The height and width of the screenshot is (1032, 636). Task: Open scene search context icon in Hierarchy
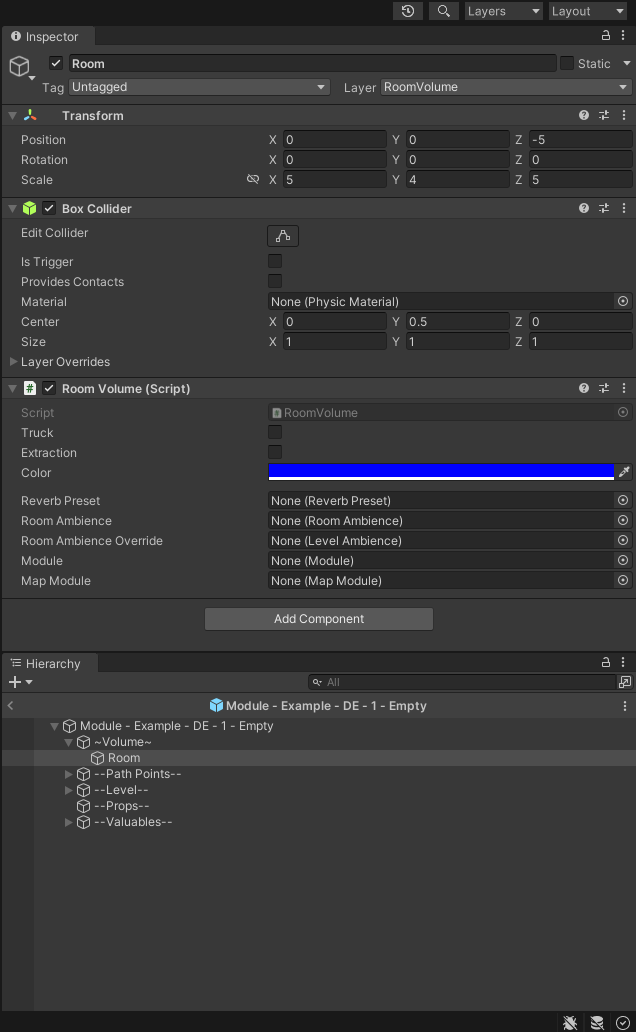pyautogui.click(x=625, y=683)
